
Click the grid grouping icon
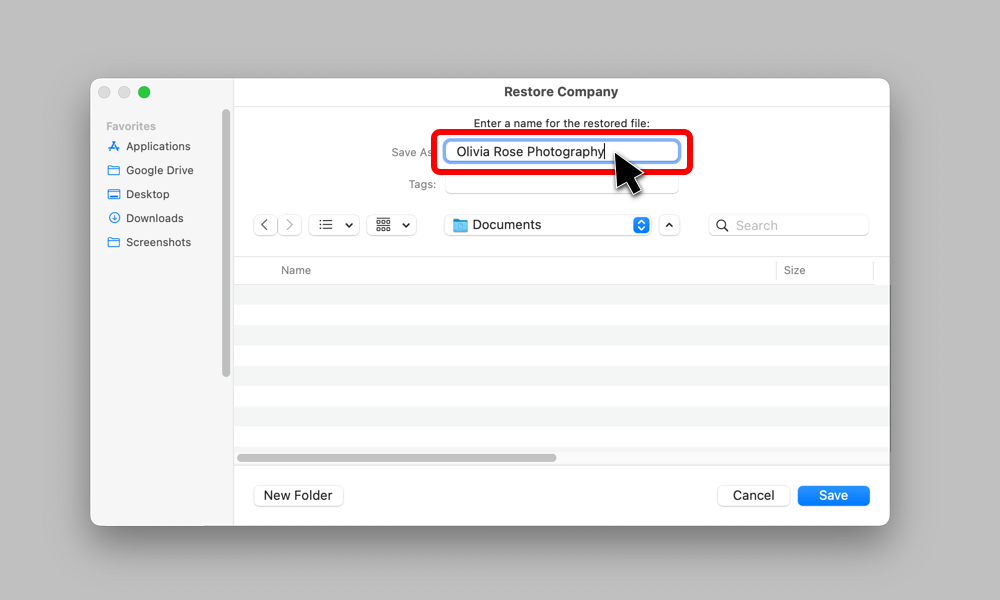[x=383, y=225]
